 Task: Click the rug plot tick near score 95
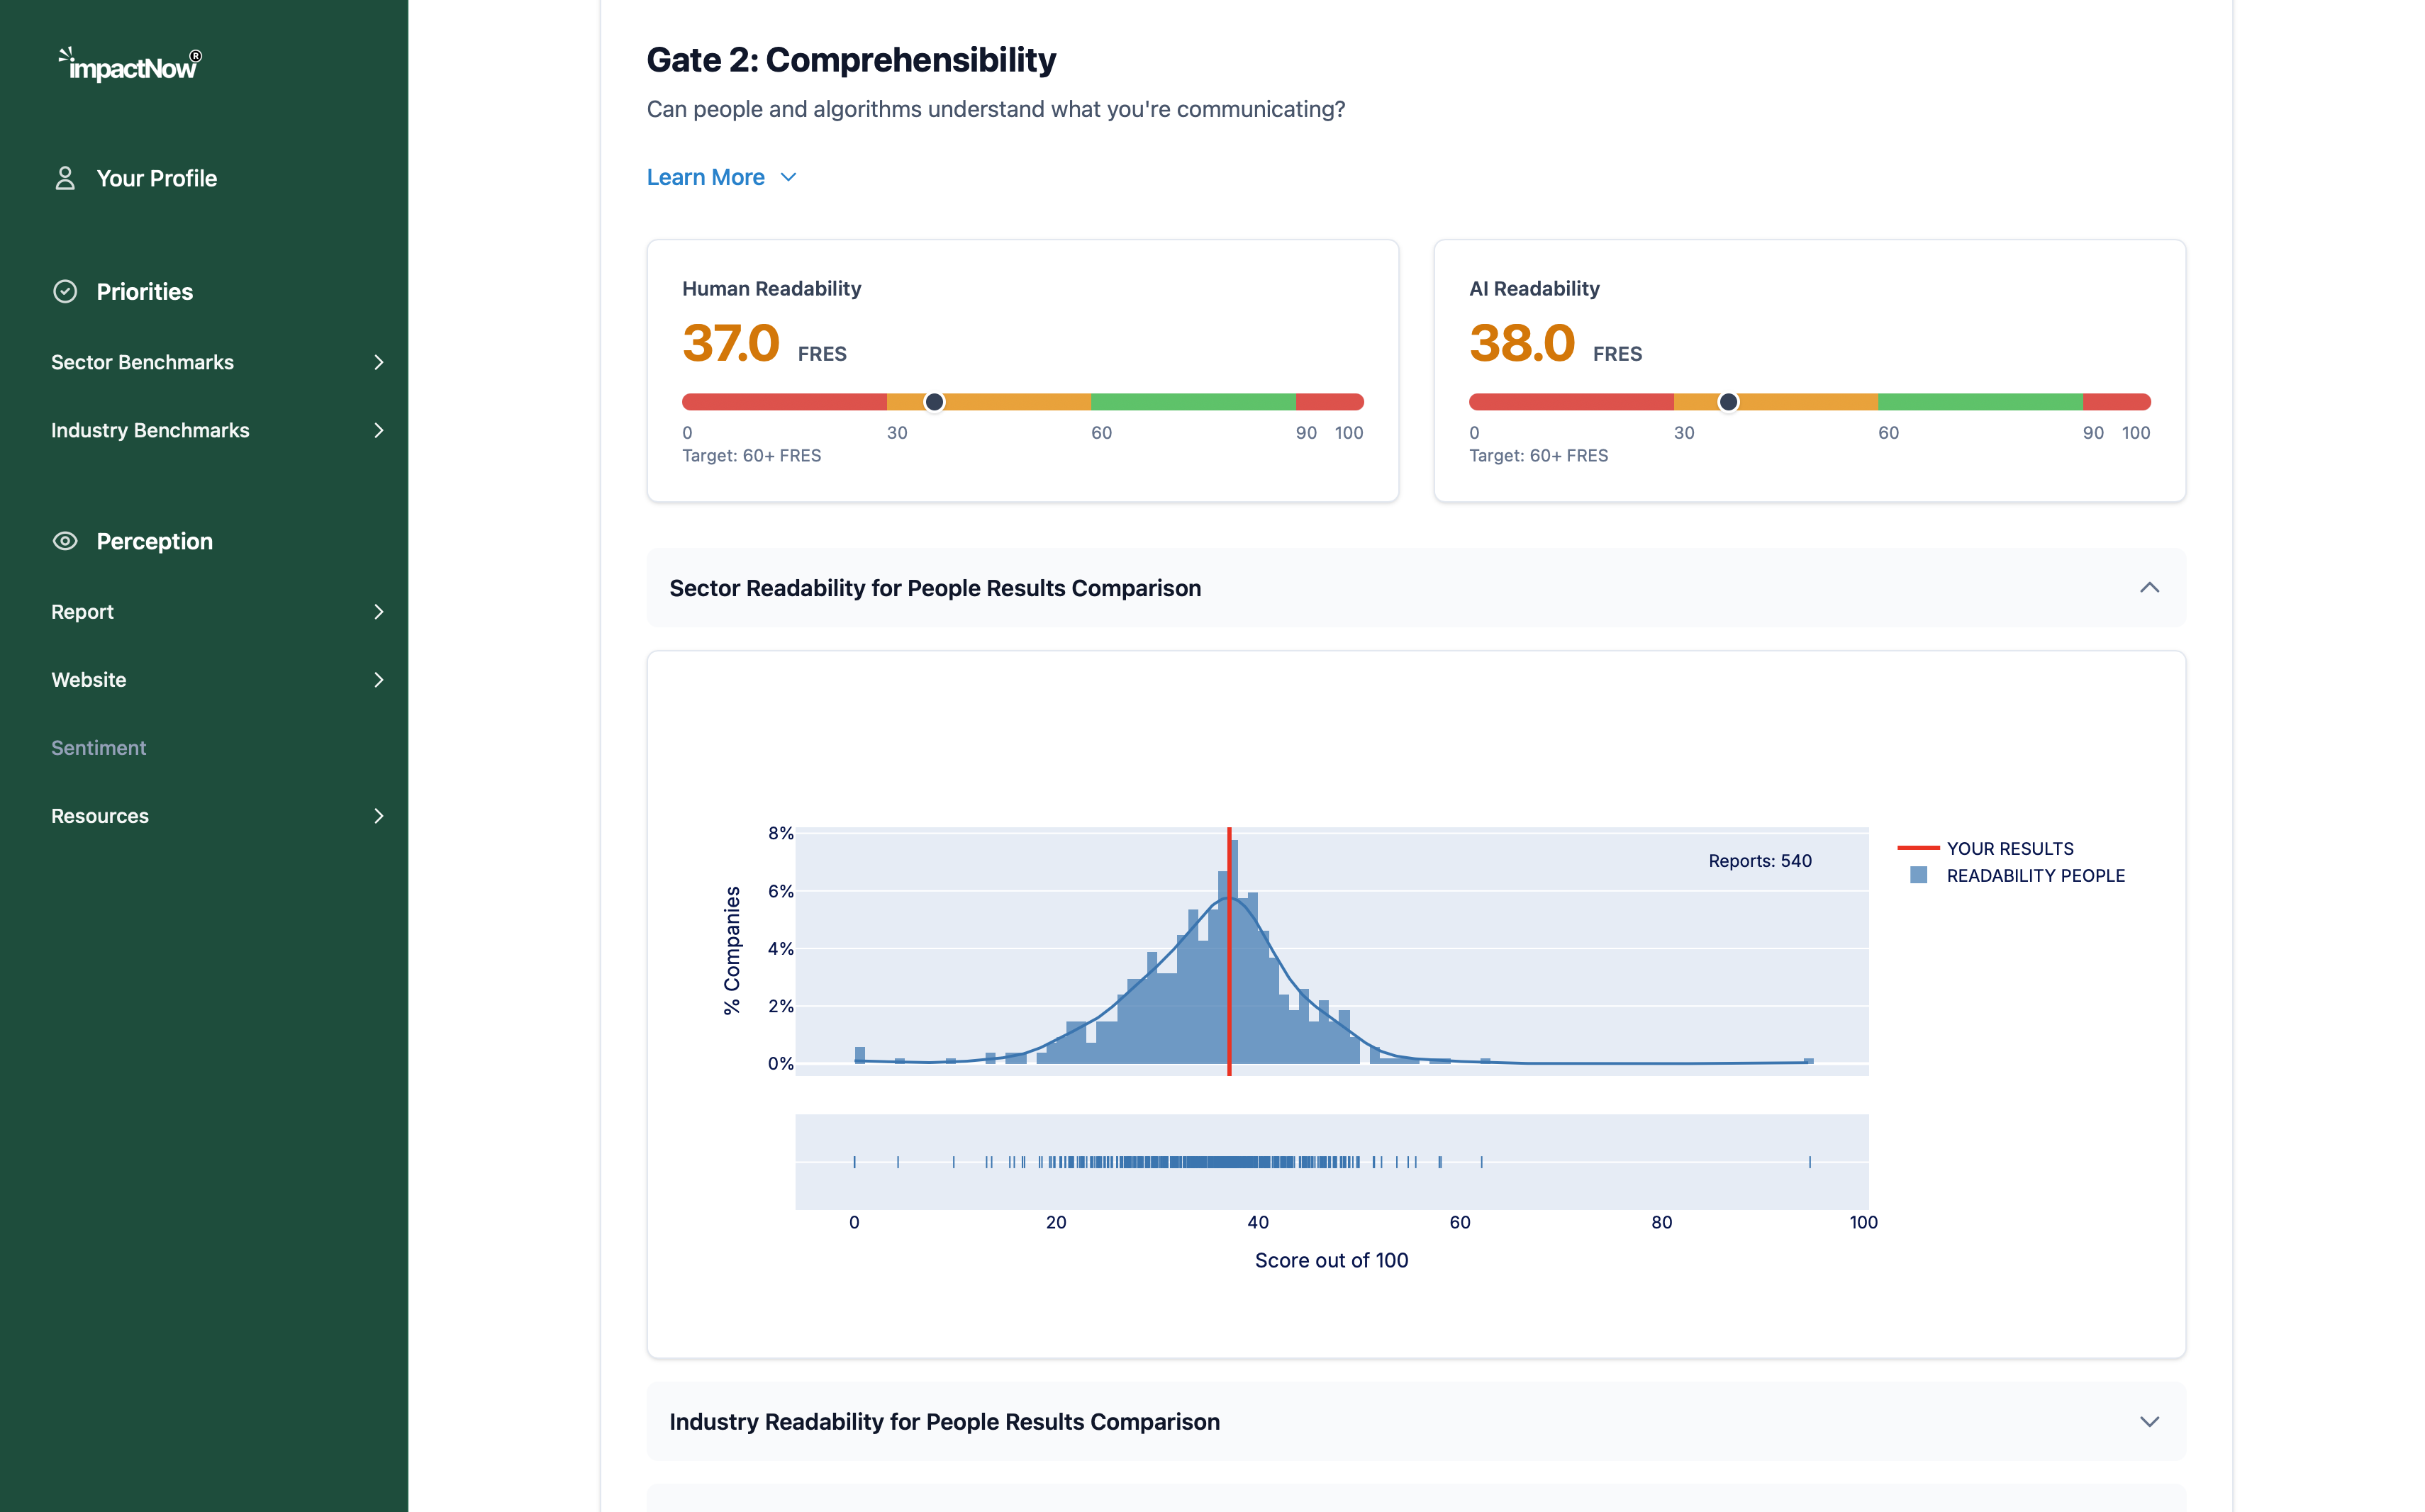tap(1809, 1162)
